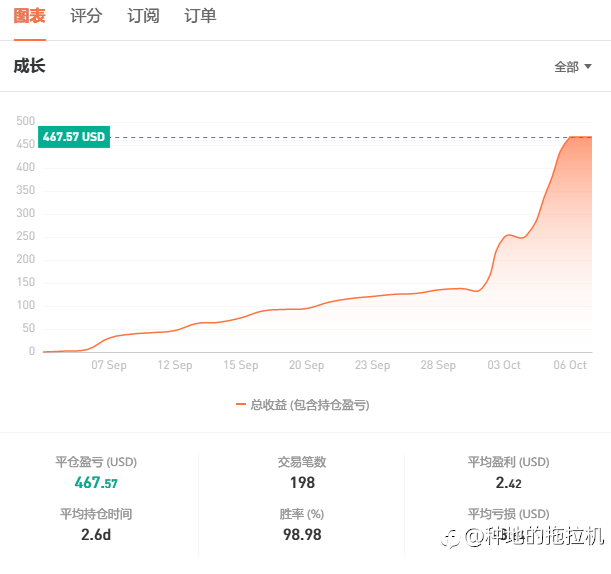Click the 交易笔数 value 198
611x574 pixels.
pos(302,483)
